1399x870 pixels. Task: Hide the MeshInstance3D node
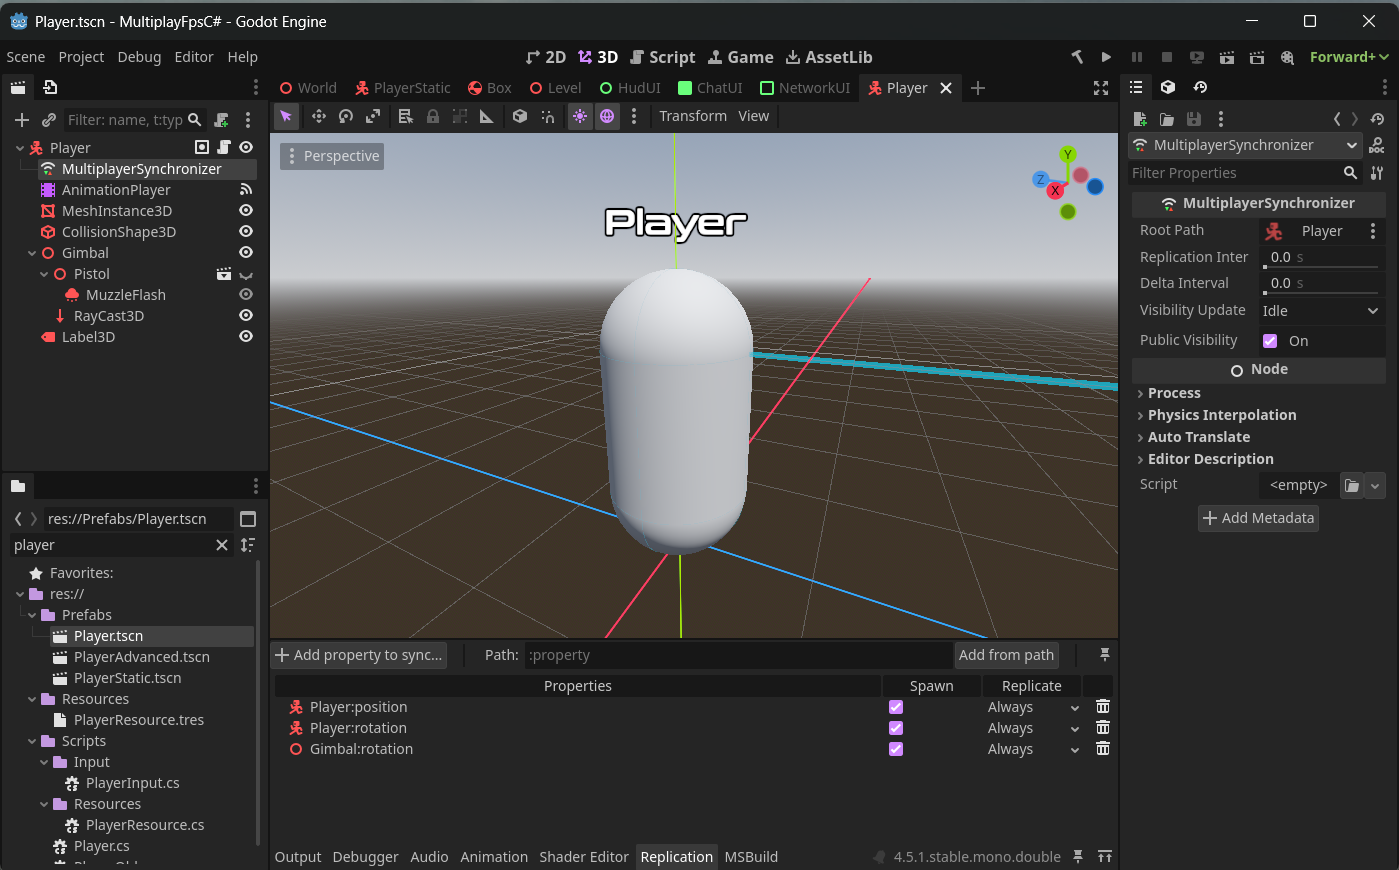(245, 211)
